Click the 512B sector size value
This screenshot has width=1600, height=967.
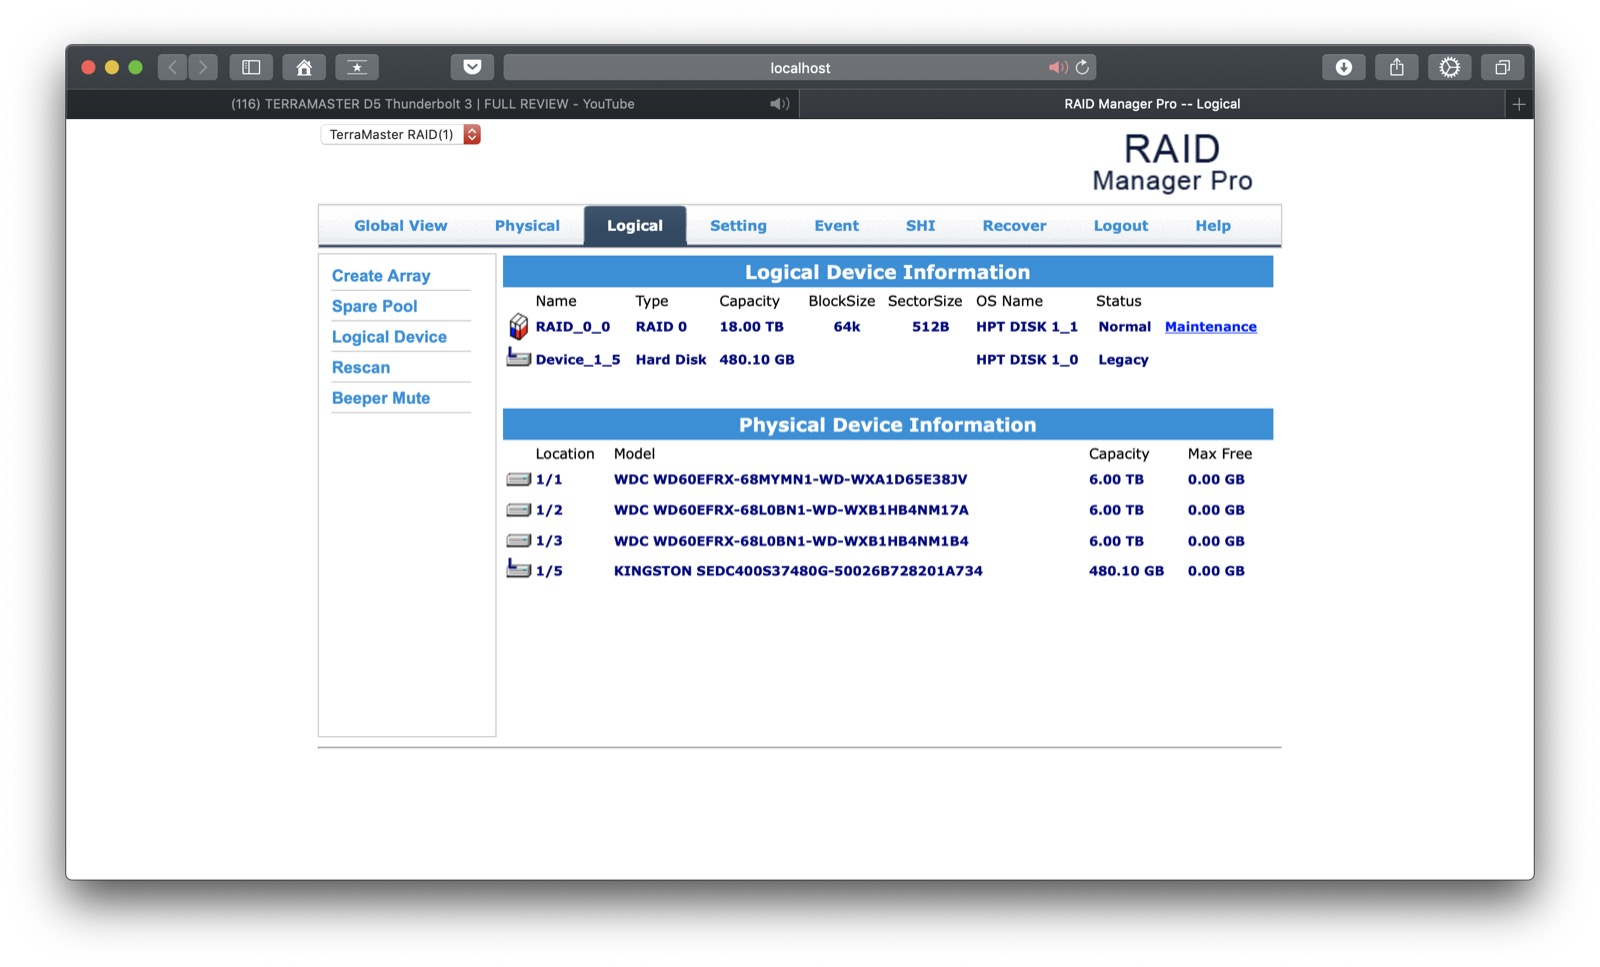click(930, 327)
